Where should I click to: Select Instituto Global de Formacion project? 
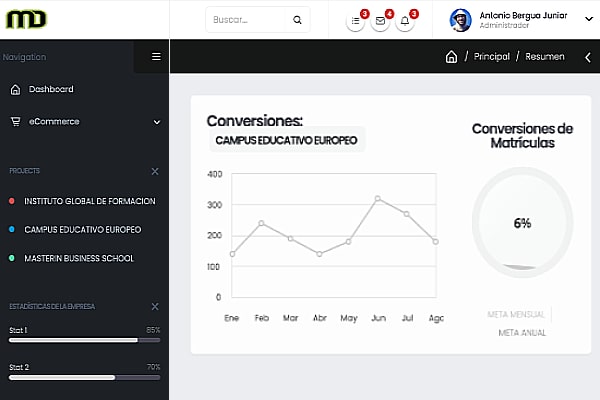coord(89,201)
